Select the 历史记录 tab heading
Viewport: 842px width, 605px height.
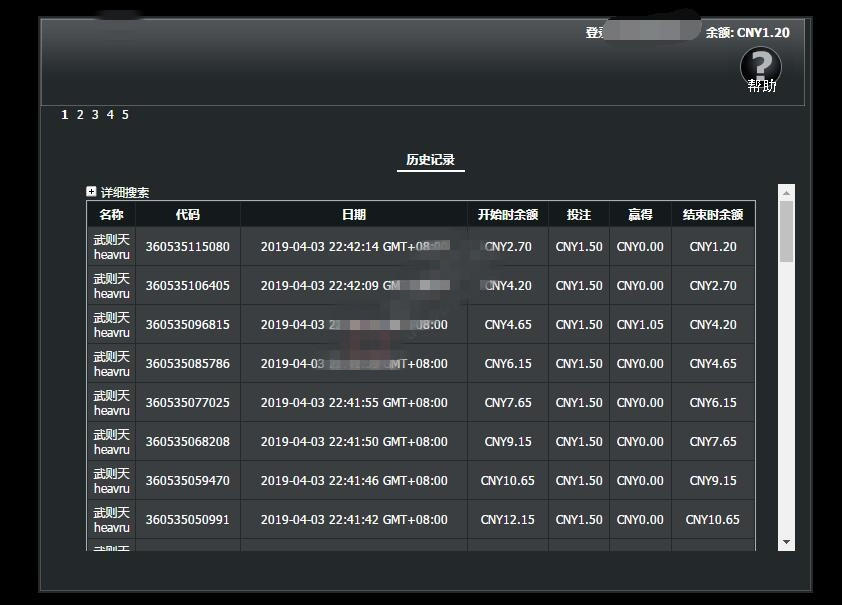431,159
